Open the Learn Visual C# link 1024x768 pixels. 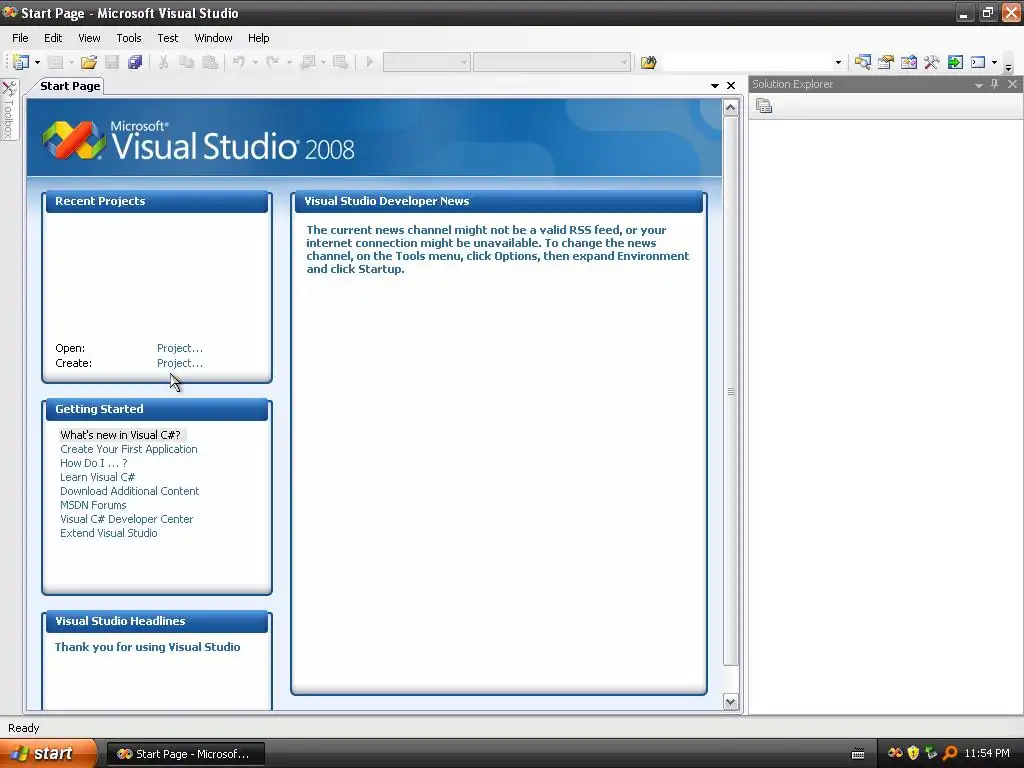pos(97,477)
